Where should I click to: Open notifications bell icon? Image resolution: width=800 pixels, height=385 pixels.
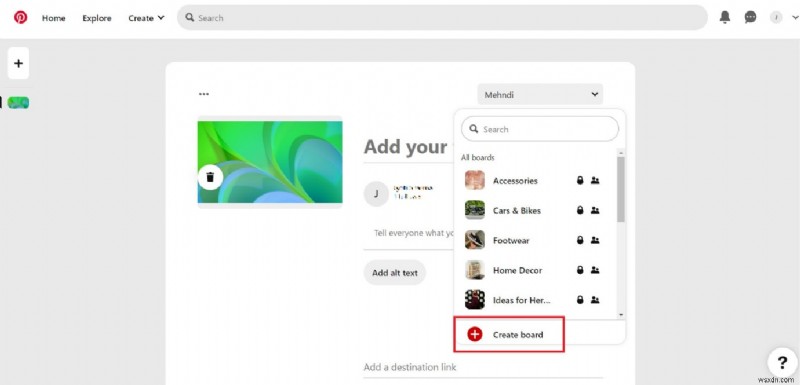click(724, 17)
